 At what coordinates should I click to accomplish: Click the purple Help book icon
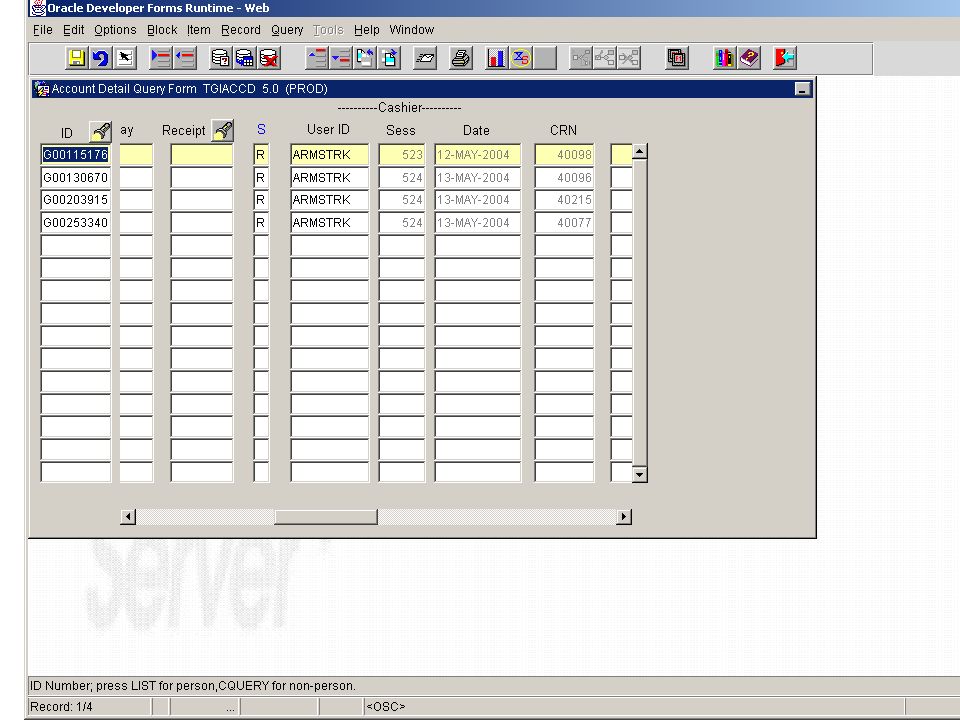pos(749,58)
